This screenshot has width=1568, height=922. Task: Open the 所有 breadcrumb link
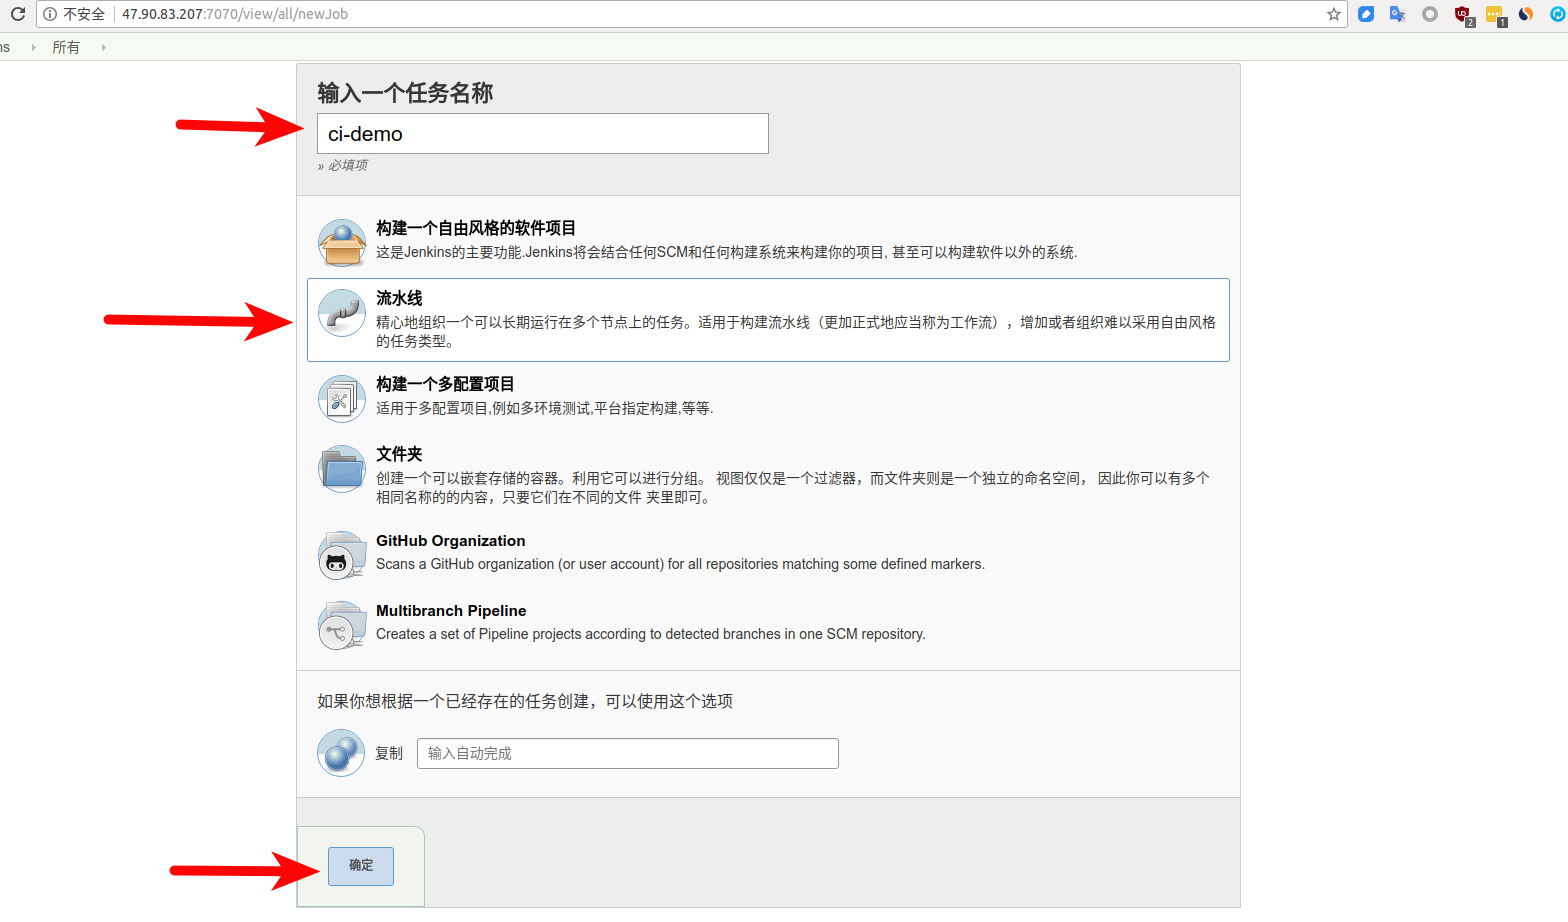[x=66, y=47]
